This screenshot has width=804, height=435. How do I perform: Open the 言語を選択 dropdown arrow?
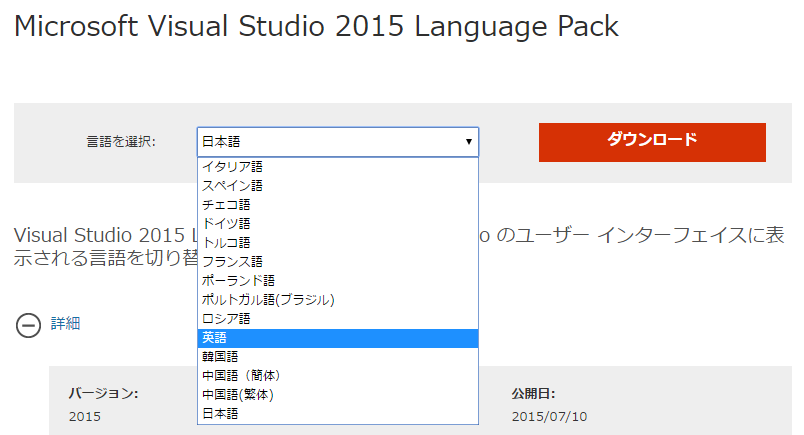pyautogui.click(x=468, y=142)
